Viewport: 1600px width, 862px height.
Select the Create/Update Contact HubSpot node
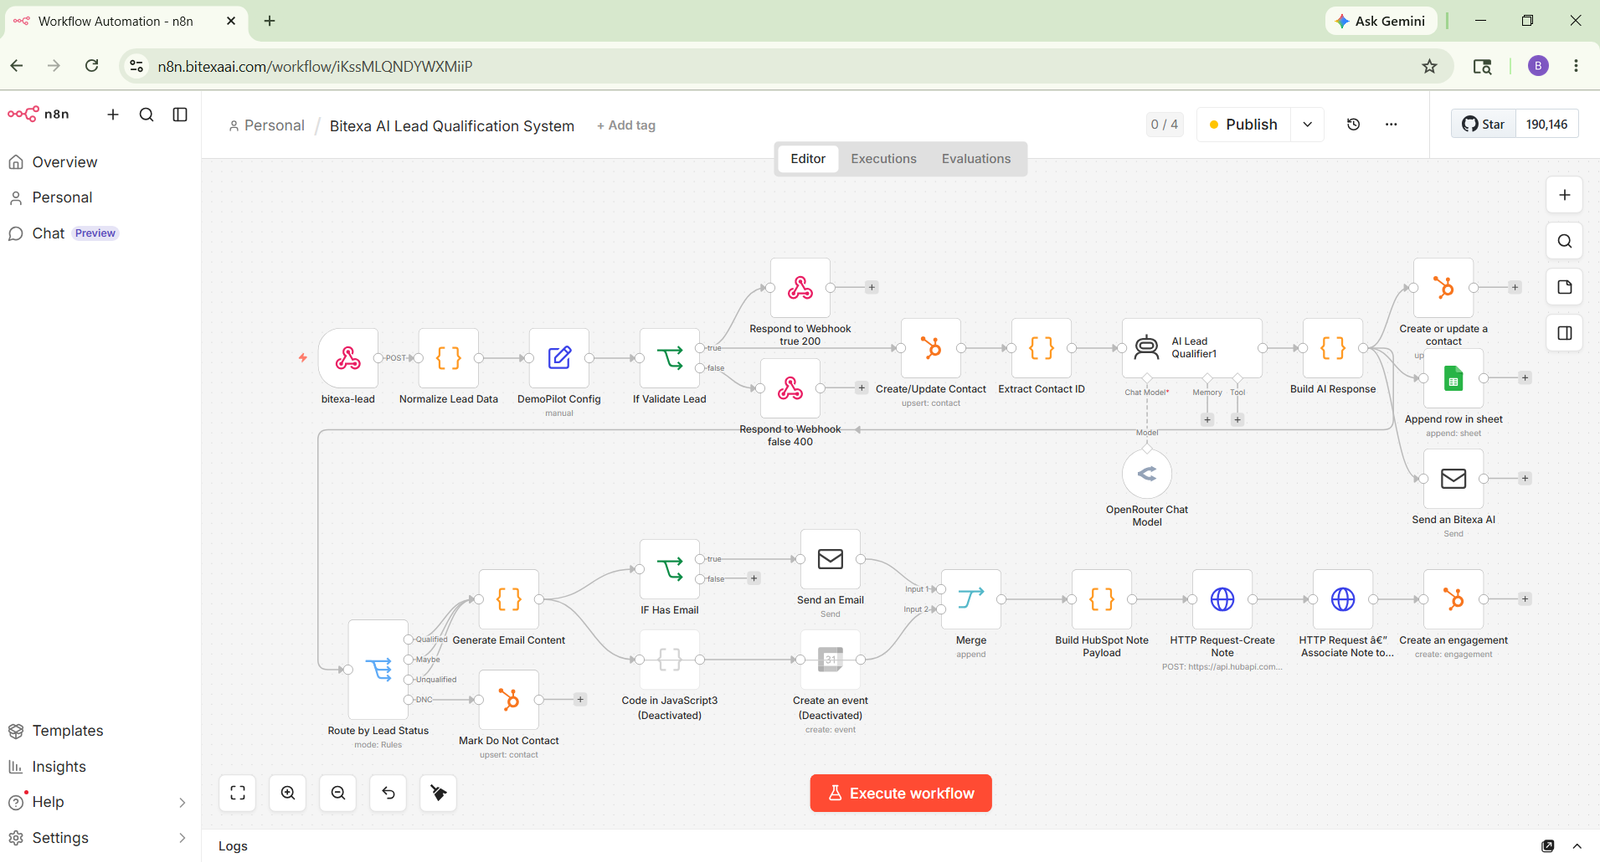(931, 348)
